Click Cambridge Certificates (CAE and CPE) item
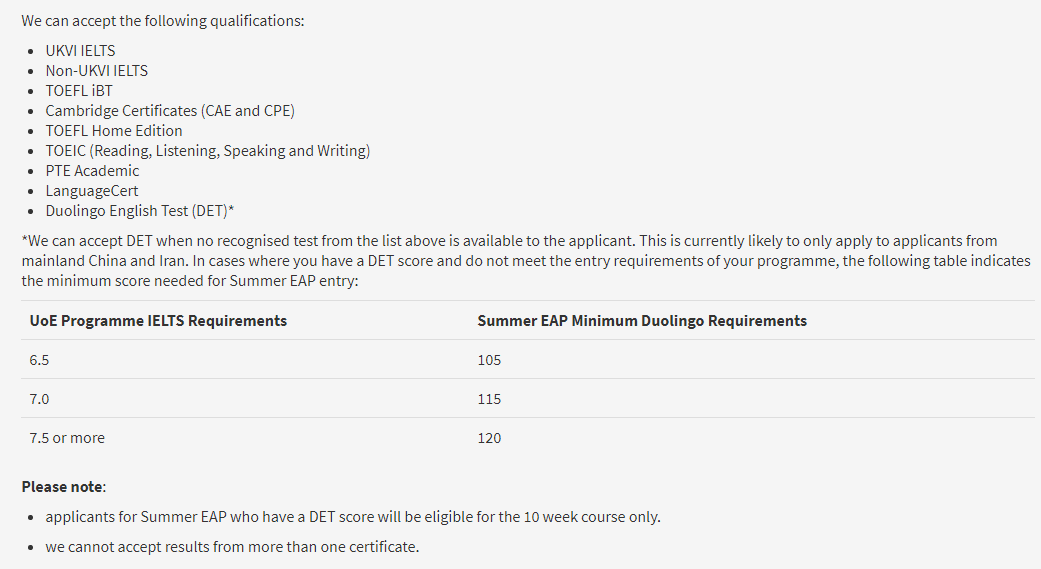The height and width of the screenshot is (569, 1041). pos(170,111)
